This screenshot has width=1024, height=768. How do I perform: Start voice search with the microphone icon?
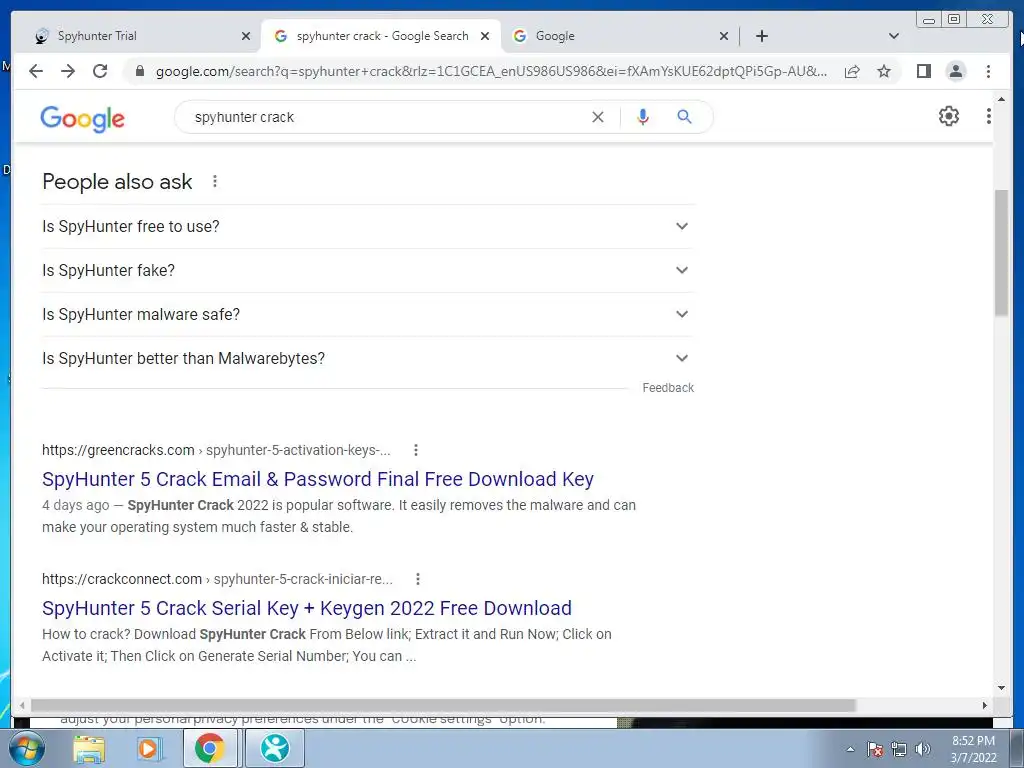(x=643, y=117)
